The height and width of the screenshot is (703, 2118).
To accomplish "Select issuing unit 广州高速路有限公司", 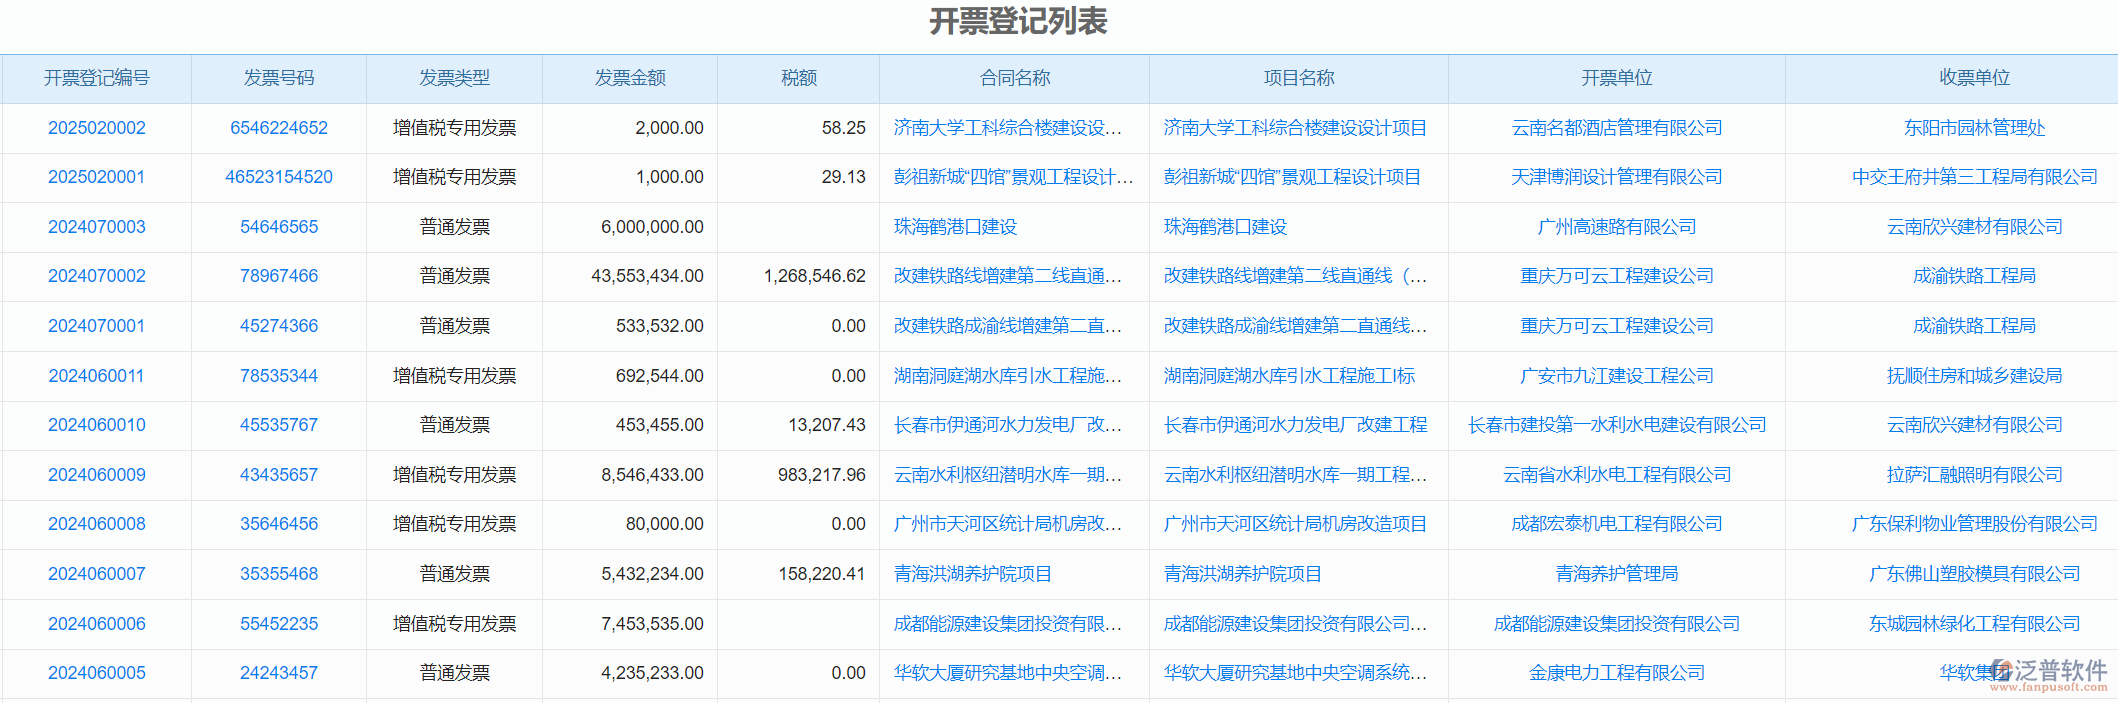I will pyautogui.click(x=1616, y=227).
